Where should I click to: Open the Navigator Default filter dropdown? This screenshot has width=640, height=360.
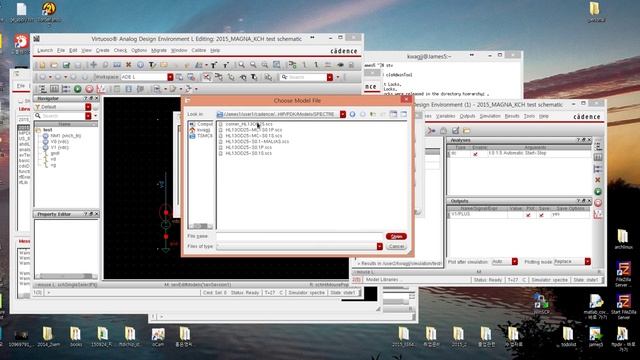pyautogui.click(x=88, y=107)
